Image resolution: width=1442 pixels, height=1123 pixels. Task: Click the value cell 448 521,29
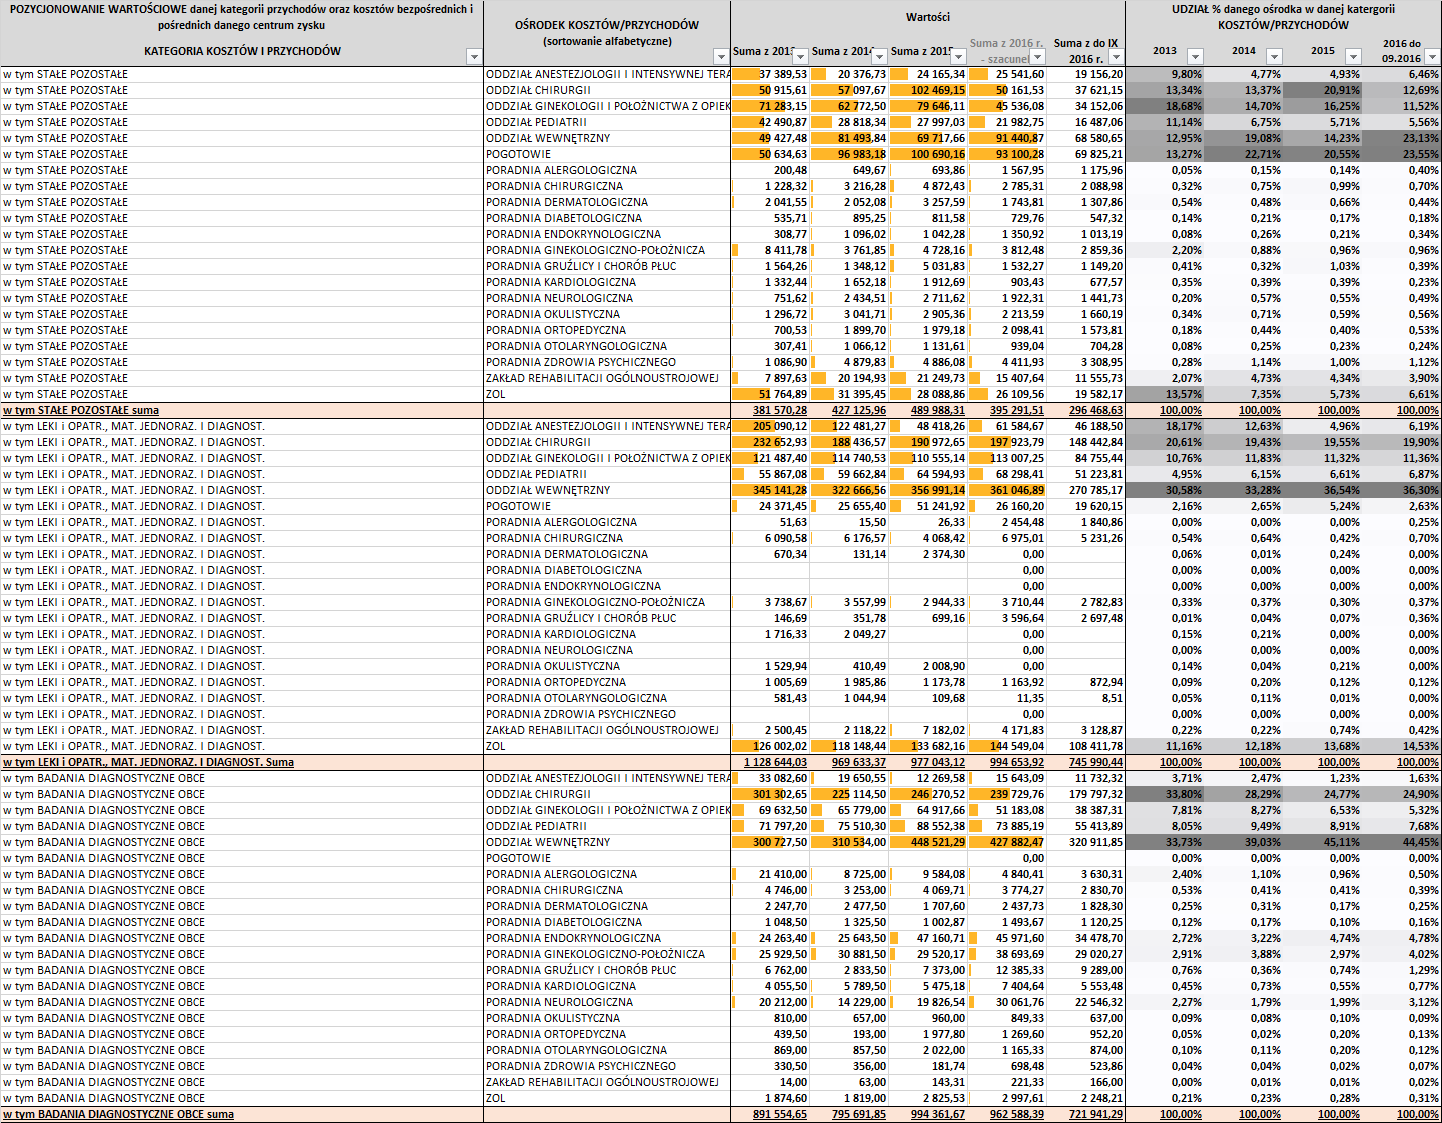pos(928,842)
